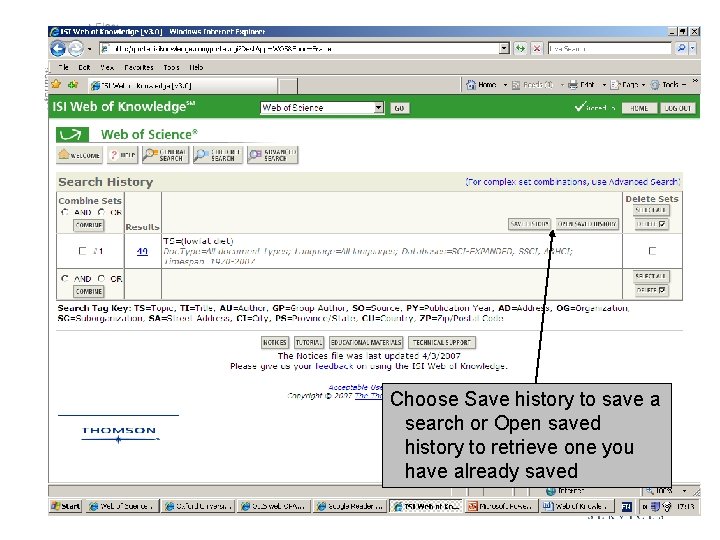Expand the Home button dropdown arrow

(x=505, y=85)
